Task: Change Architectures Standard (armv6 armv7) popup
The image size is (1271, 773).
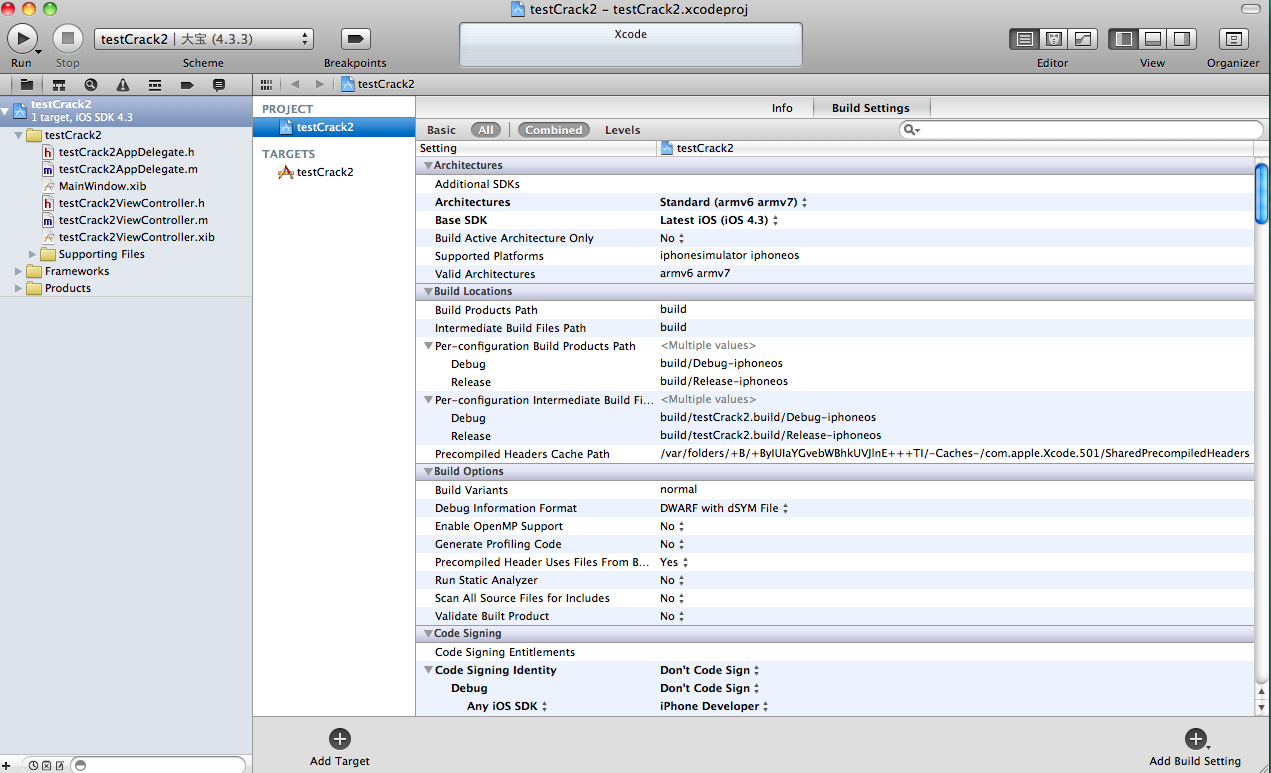Action: 733,202
